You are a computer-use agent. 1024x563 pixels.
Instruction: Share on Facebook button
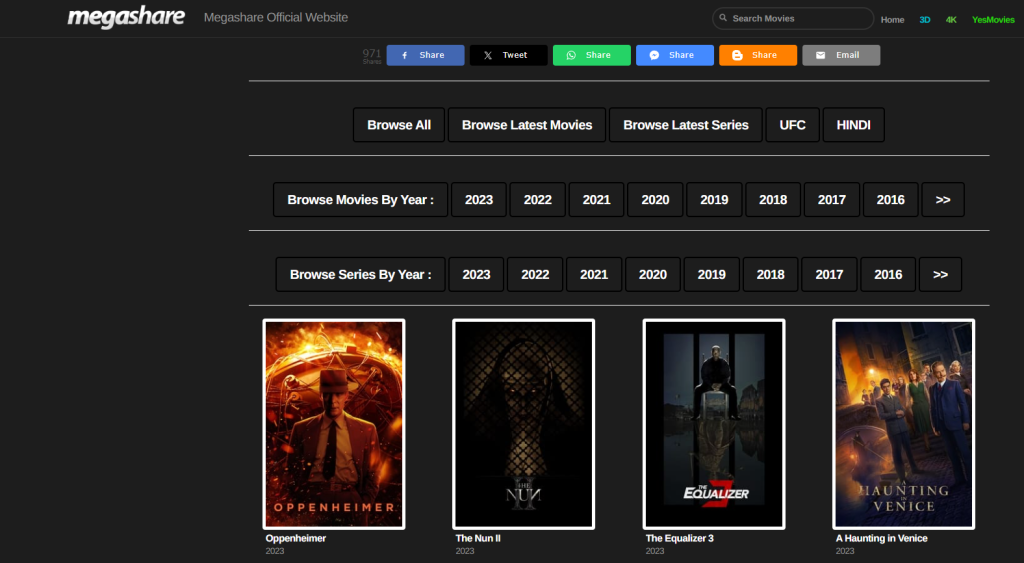(x=425, y=55)
